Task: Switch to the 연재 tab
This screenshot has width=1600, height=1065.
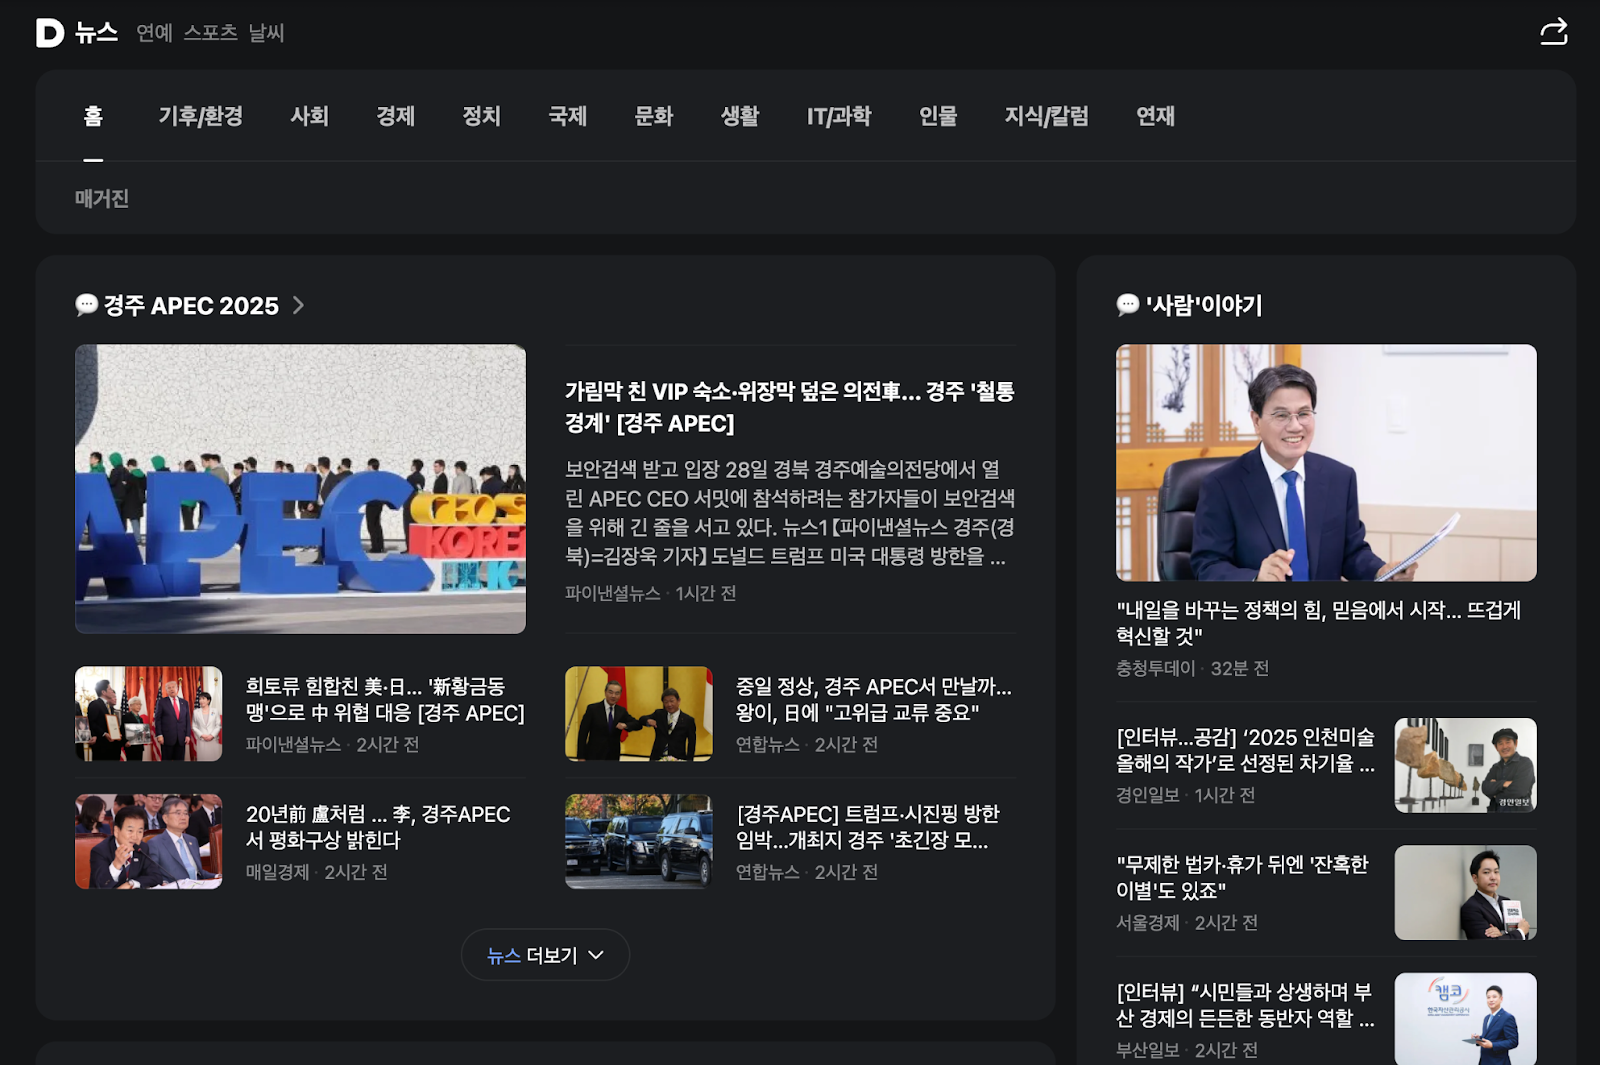Action: click(1155, 116)
